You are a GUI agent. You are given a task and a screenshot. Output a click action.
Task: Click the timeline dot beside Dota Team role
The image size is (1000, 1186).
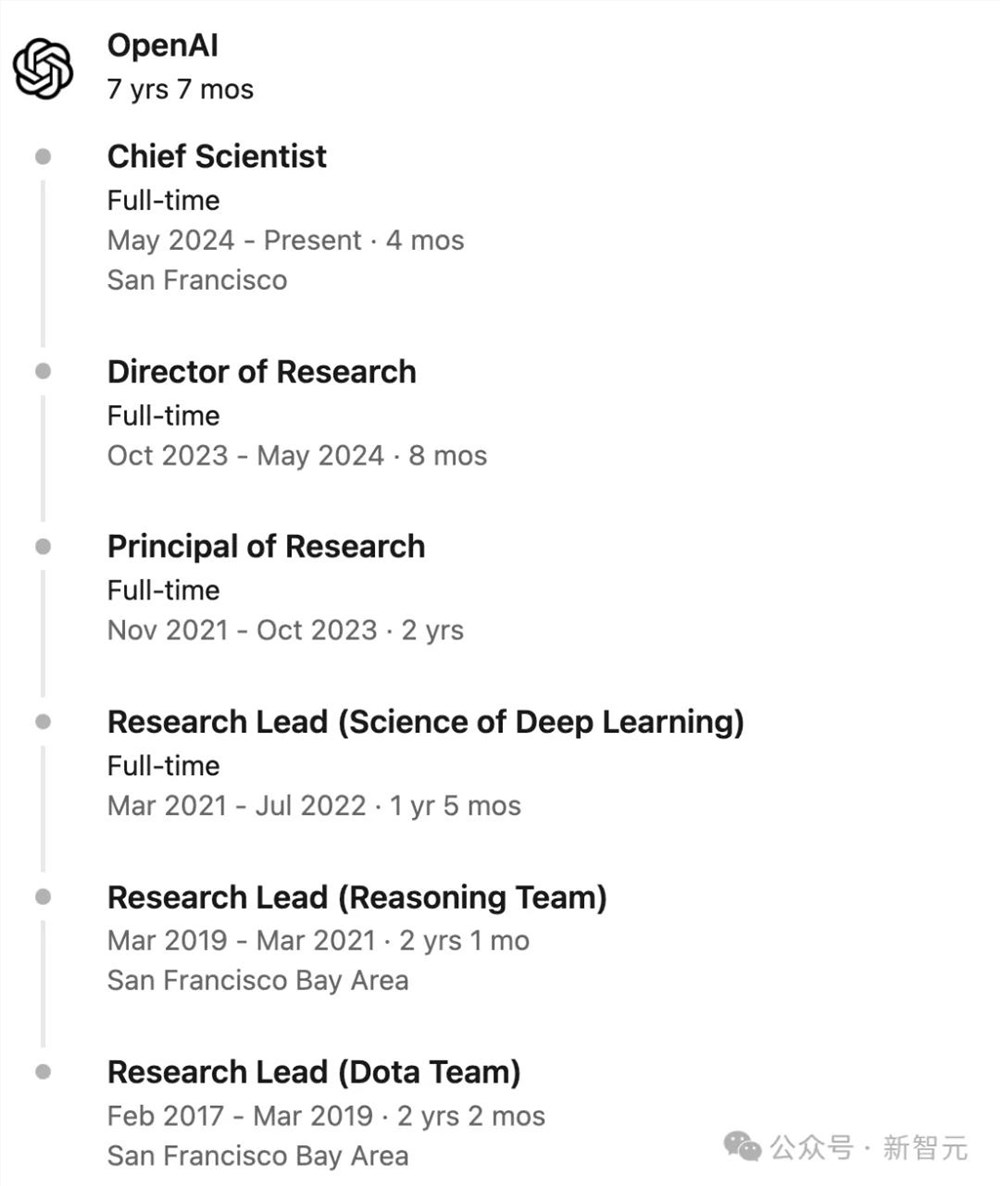43,1072
